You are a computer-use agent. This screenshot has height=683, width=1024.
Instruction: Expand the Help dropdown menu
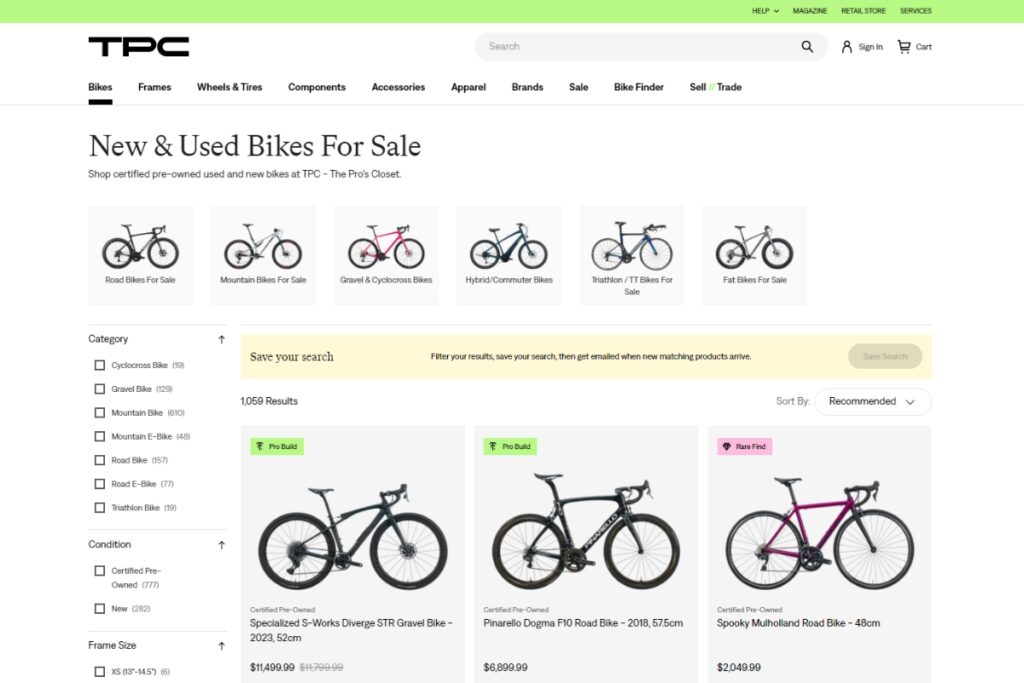coord(765,11)
